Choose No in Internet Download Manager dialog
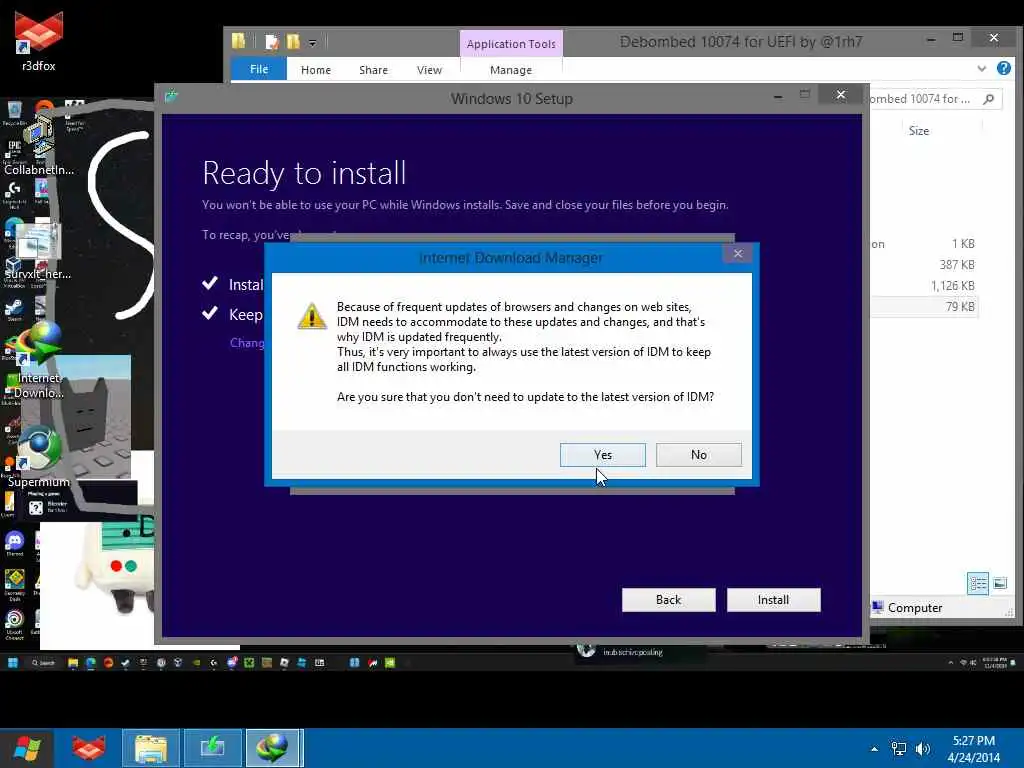 698,455
